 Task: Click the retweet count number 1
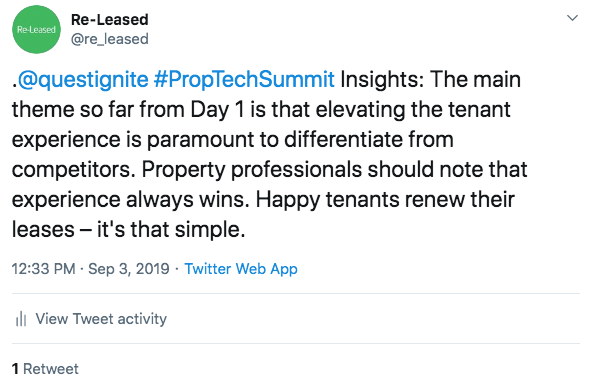pyautogui.click(x=15, y=369)
